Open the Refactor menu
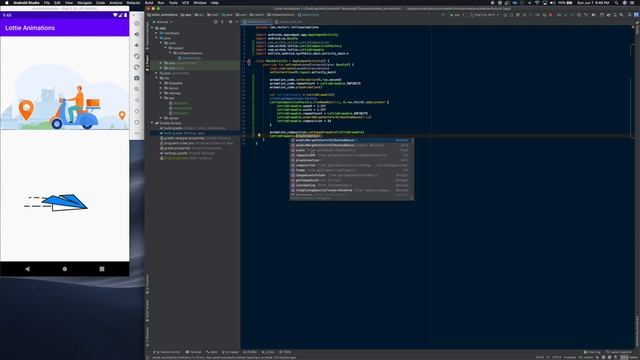 [x=133, y=2]
